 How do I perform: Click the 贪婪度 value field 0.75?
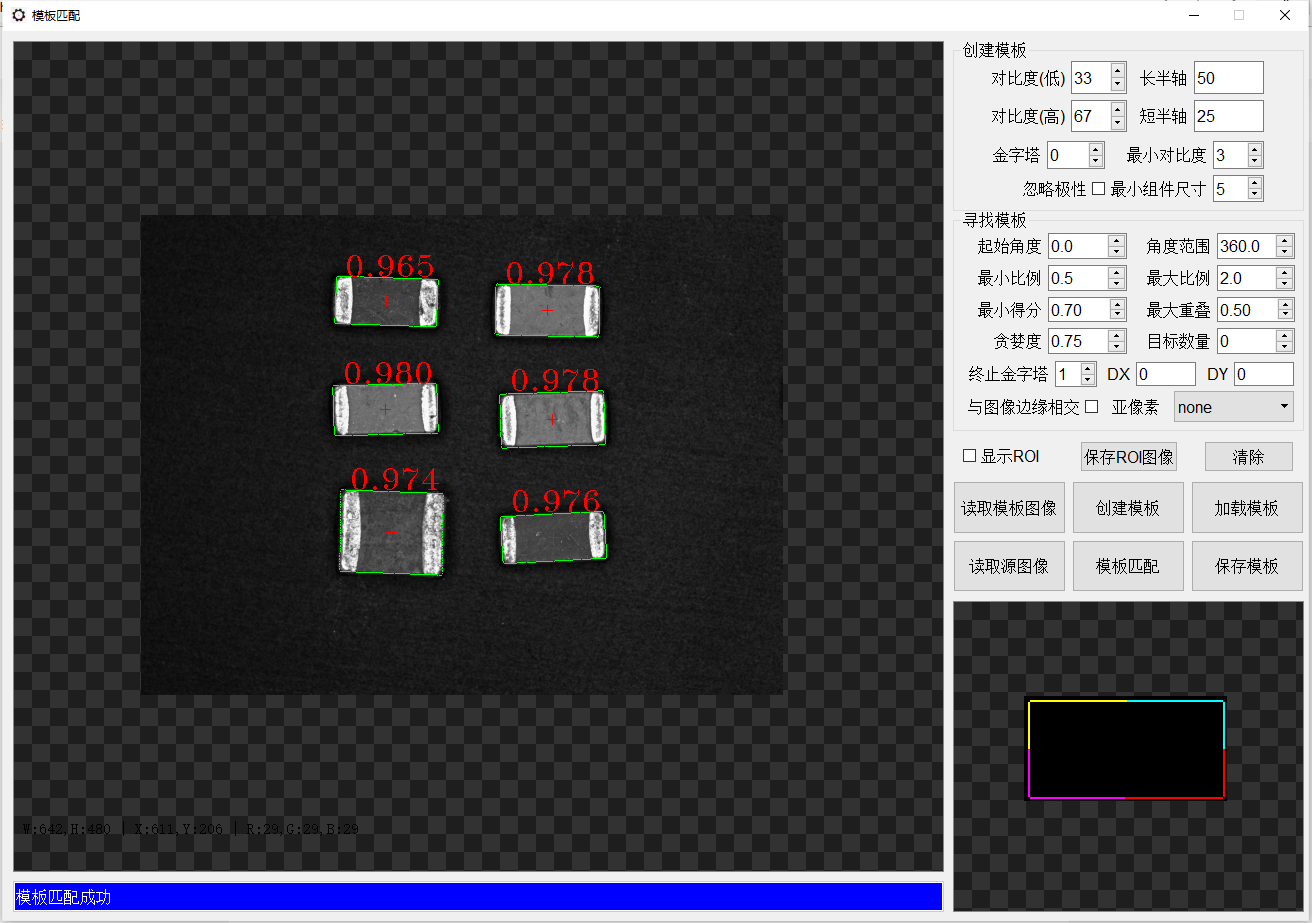1079,341
